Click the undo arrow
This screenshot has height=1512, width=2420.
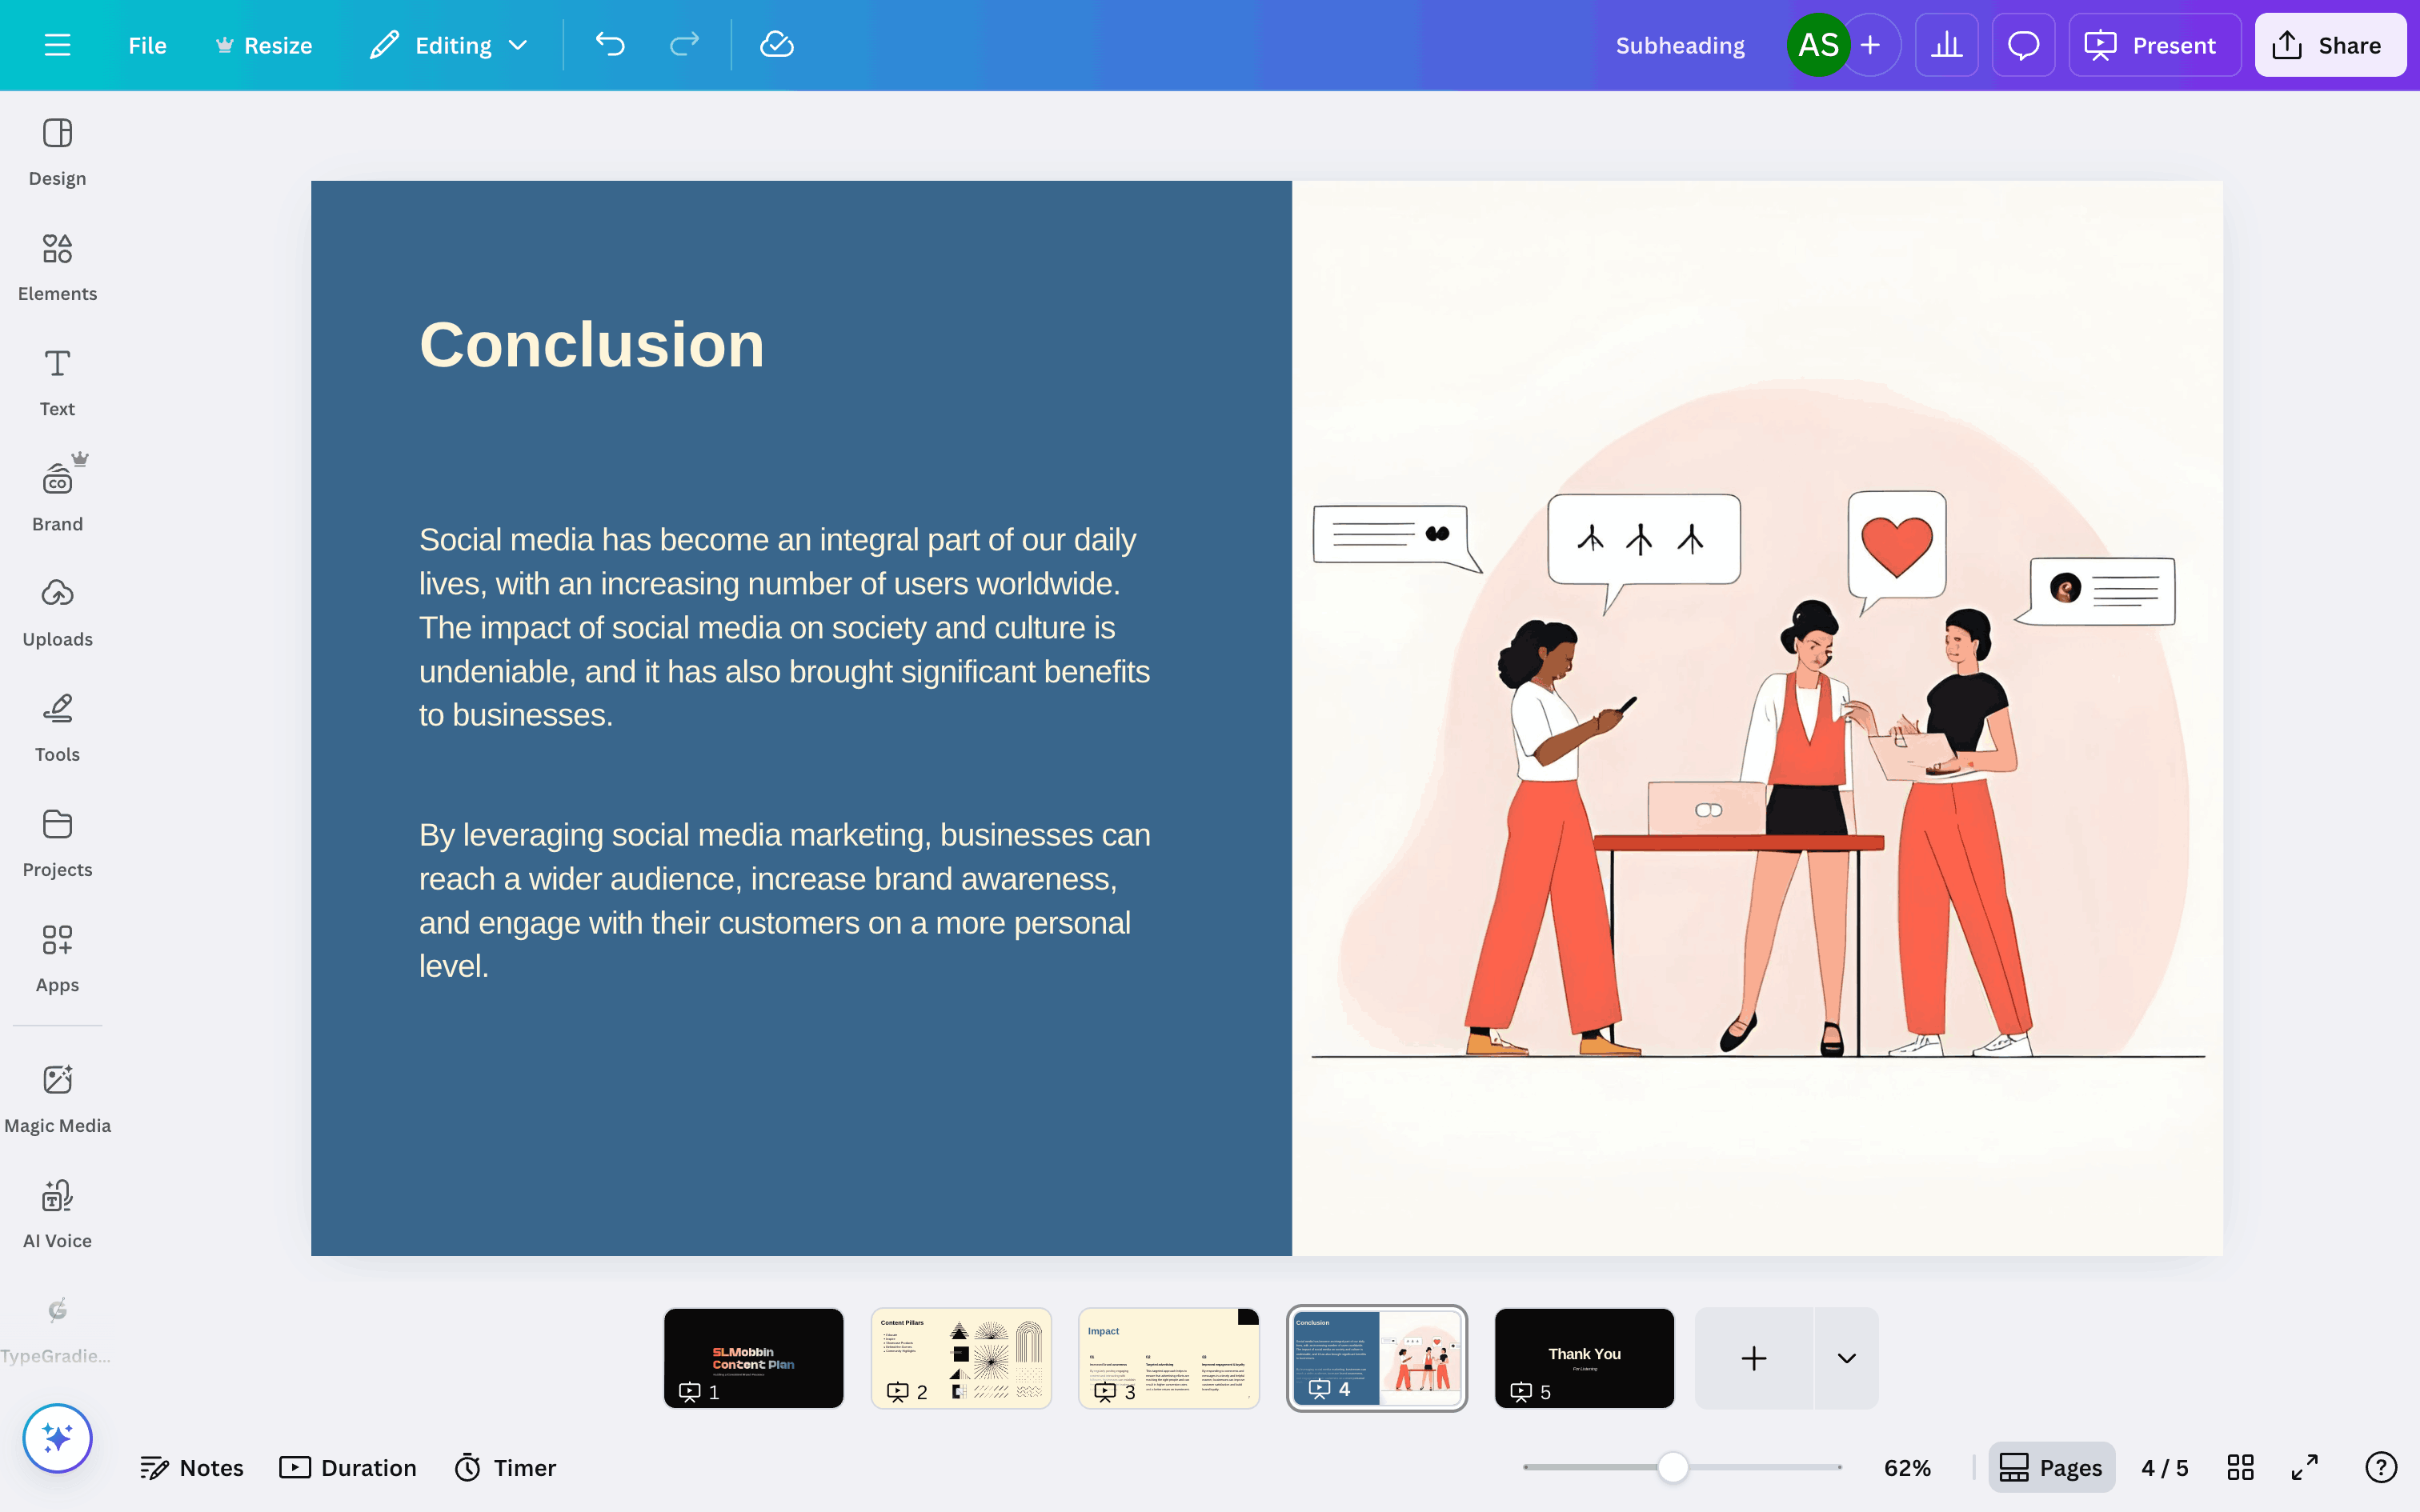tap(610, 45)
